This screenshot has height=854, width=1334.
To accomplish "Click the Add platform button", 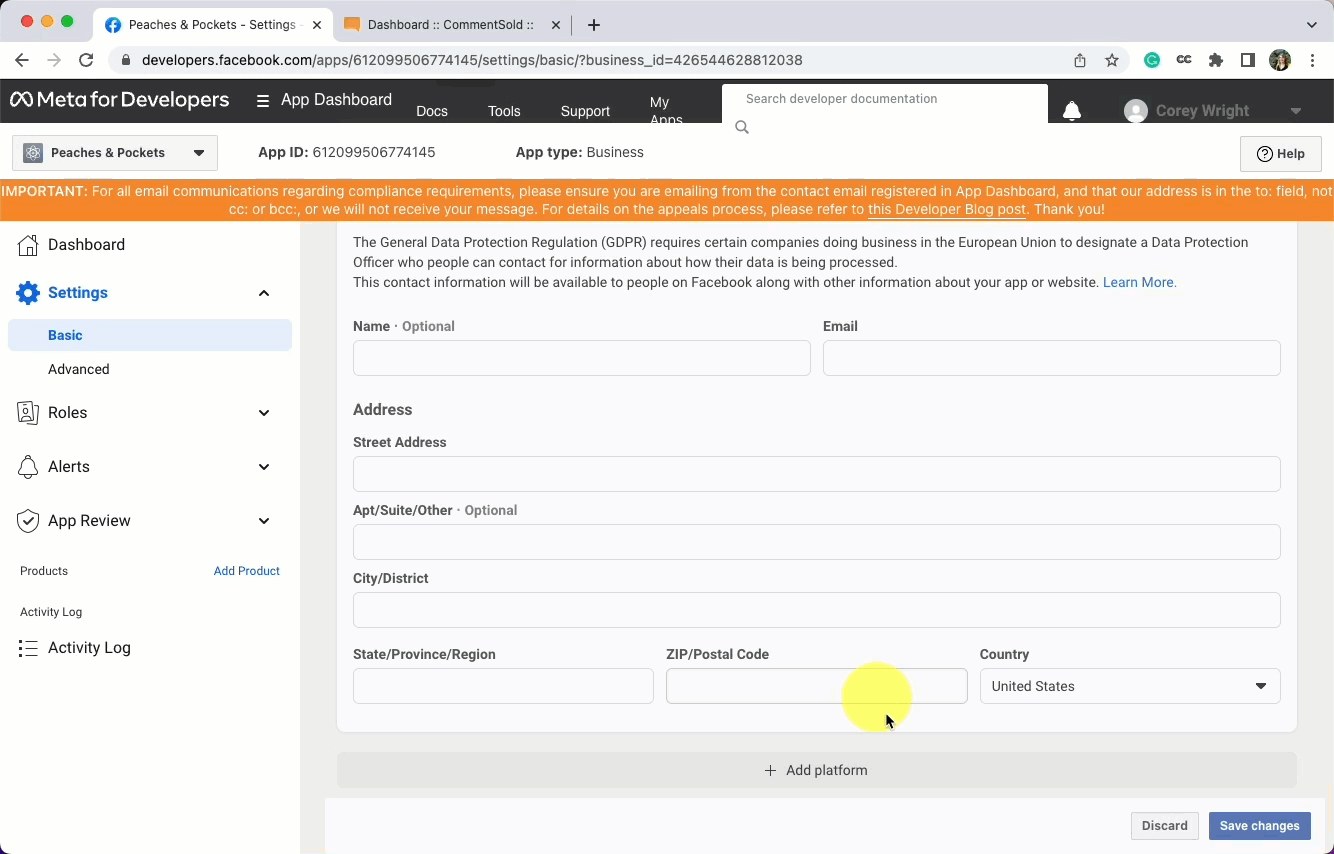I will (x=816, y=770).
